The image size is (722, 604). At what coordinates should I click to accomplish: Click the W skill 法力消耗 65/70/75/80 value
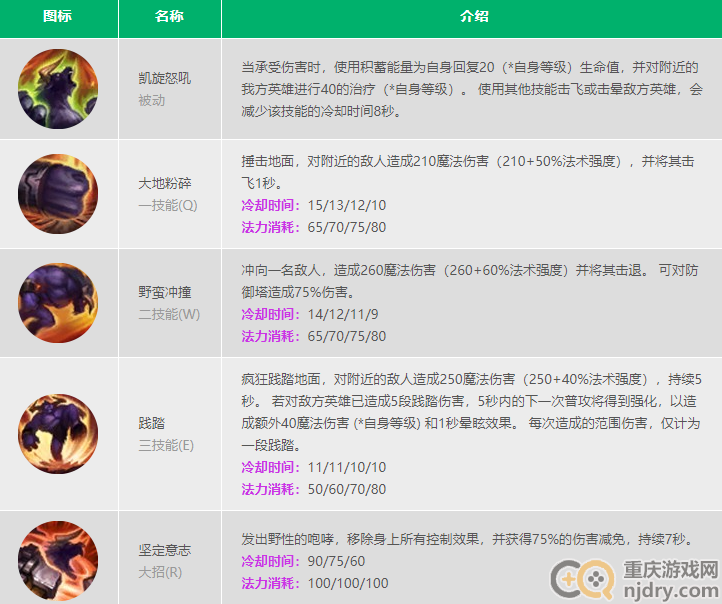(347, 337)
